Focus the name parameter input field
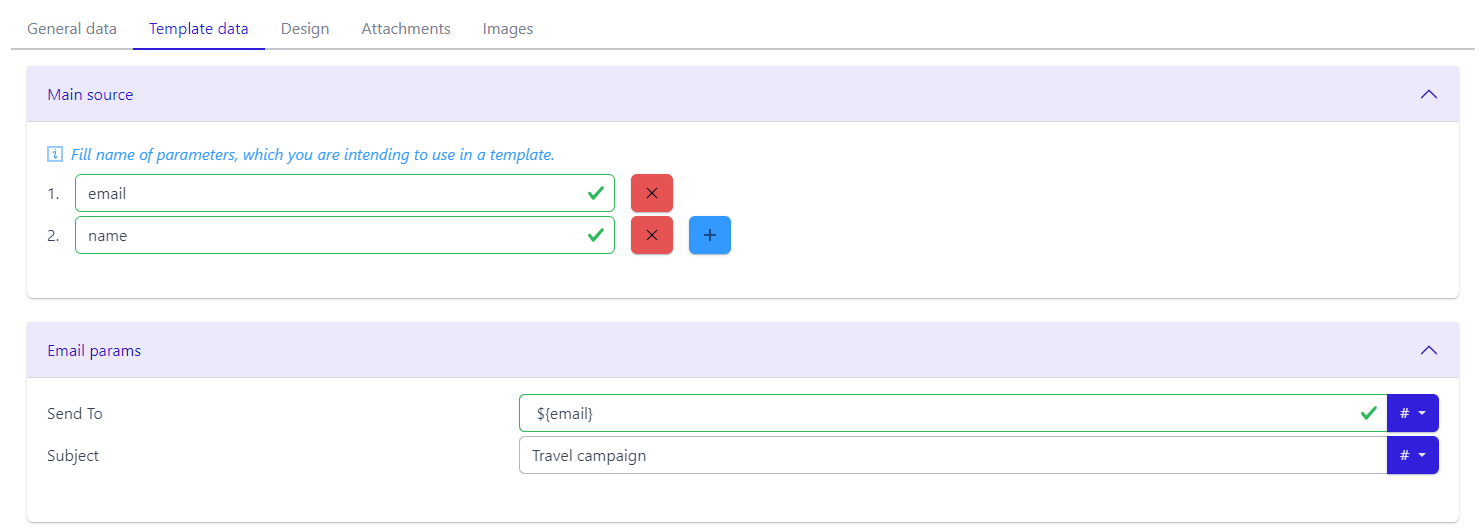1480x529 pixels. [x=345, y=235]
